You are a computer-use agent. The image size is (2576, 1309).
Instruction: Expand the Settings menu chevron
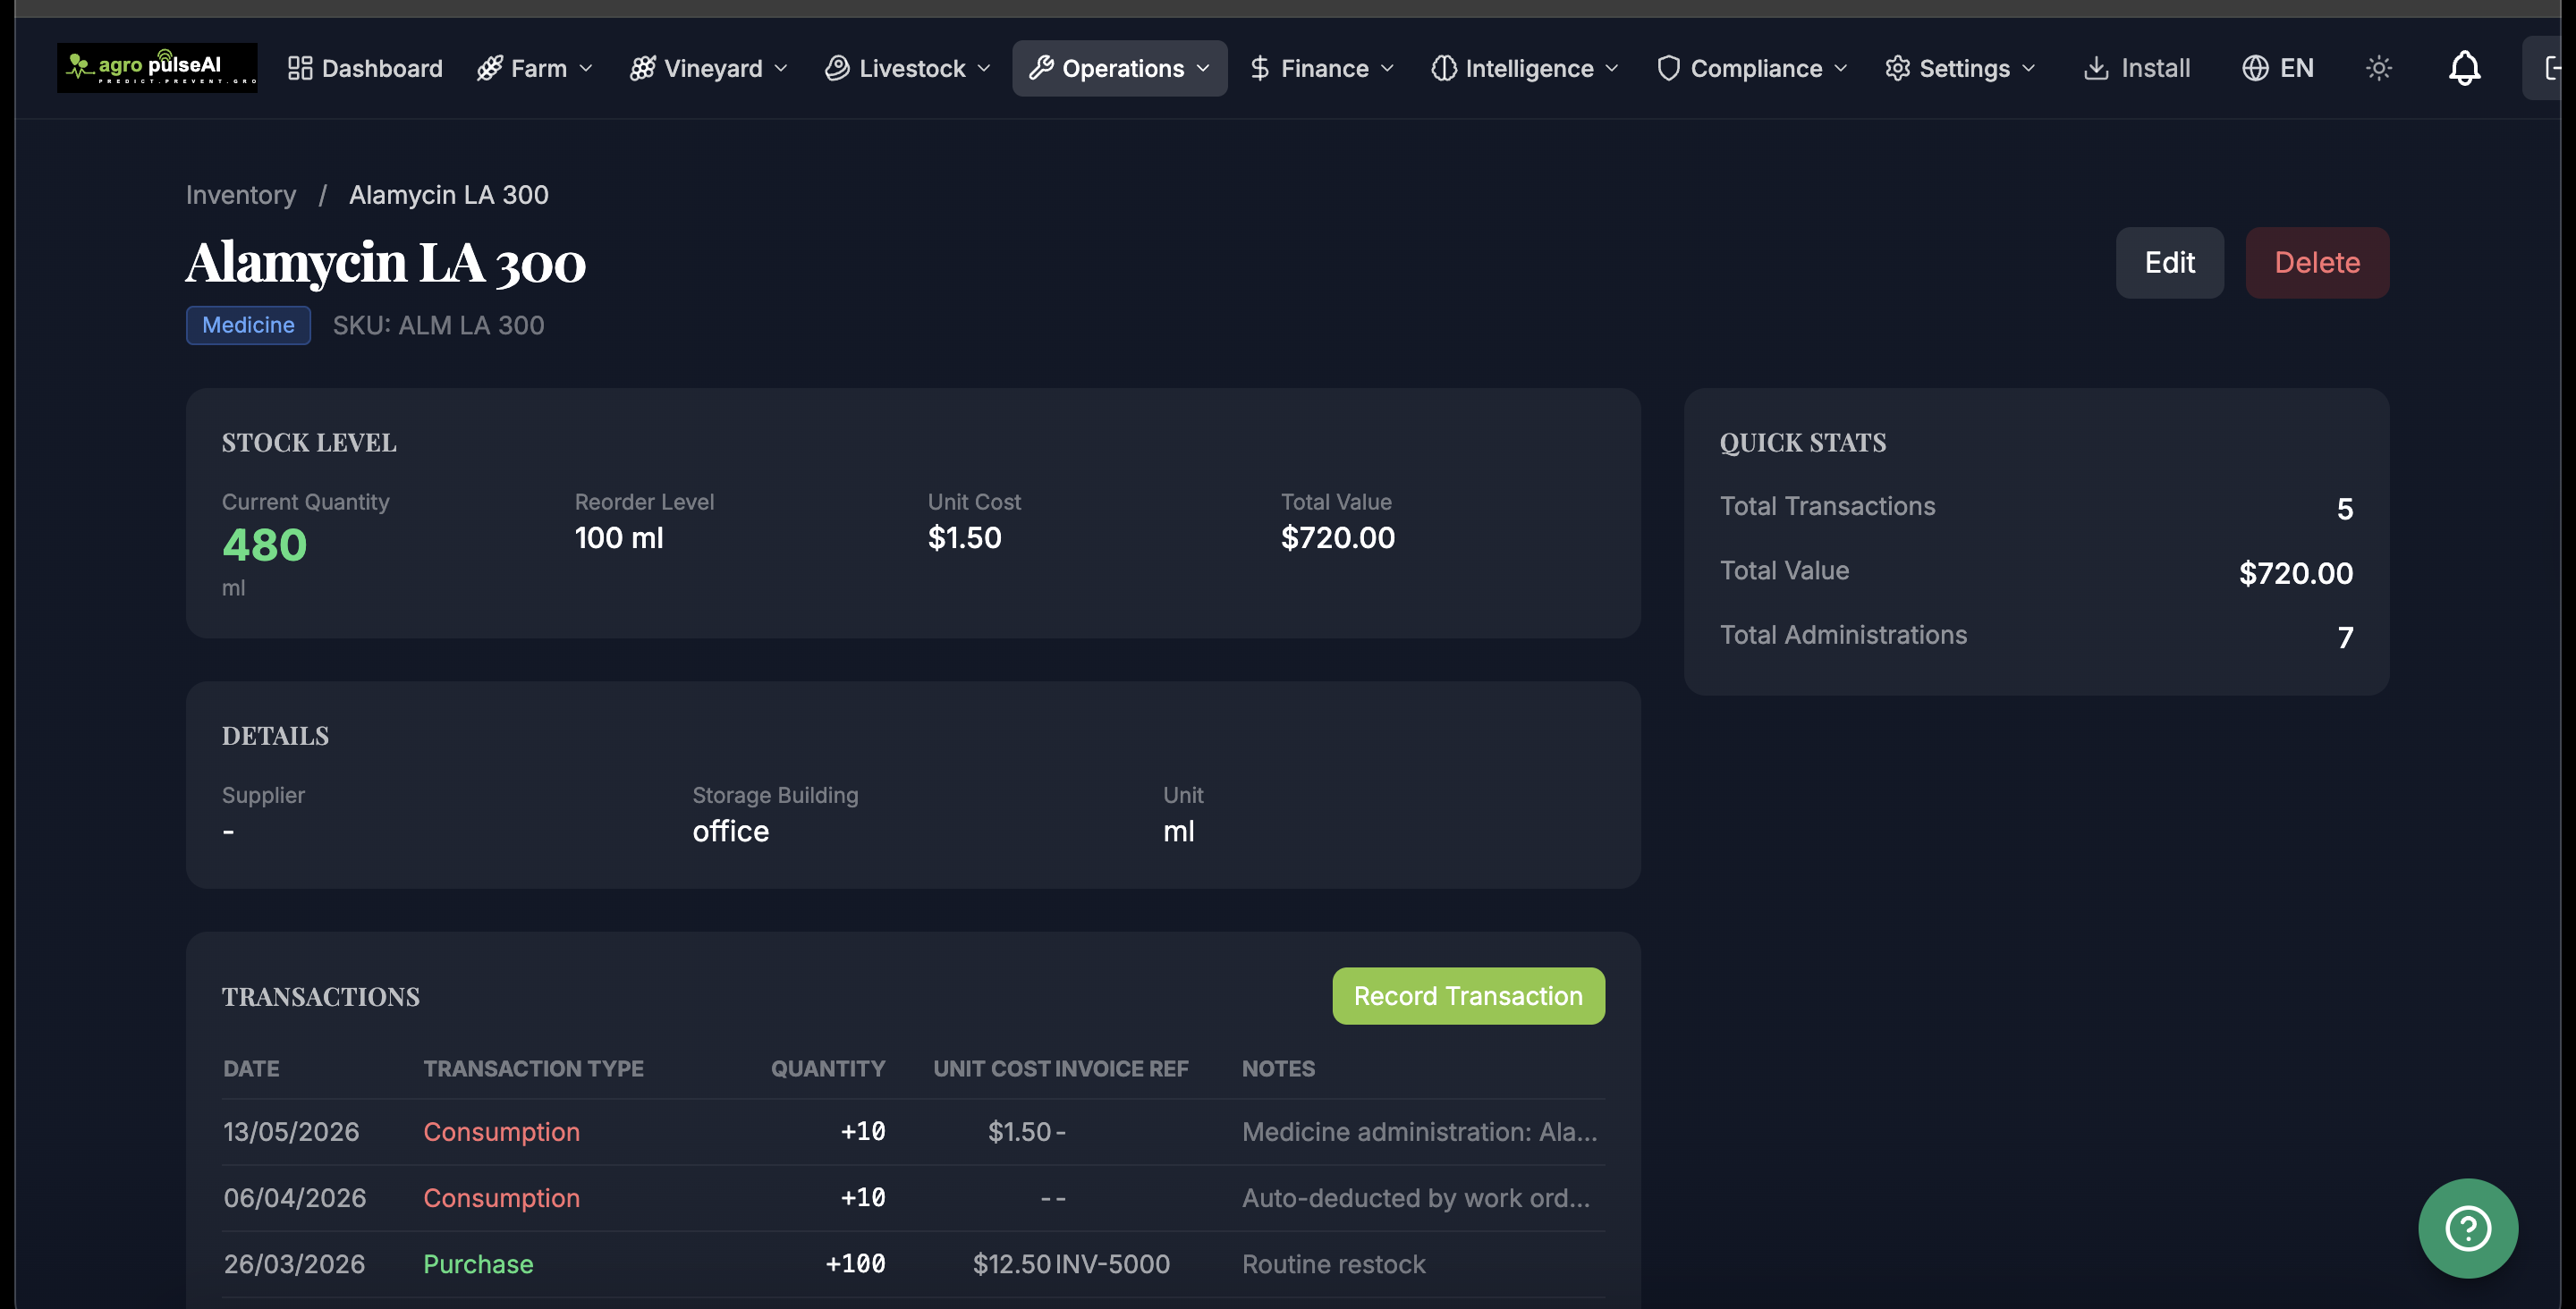pyautogui.click(x=2028, y=68)
